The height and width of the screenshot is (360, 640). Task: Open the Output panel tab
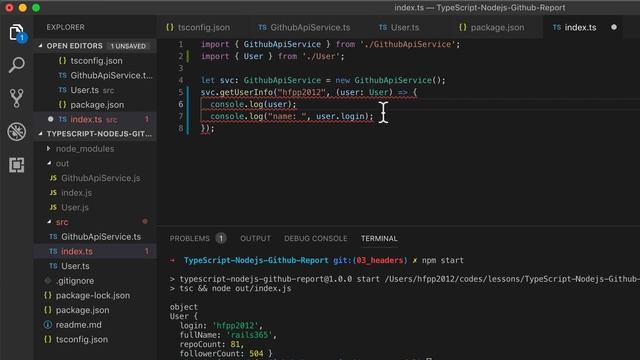point(255,238)
